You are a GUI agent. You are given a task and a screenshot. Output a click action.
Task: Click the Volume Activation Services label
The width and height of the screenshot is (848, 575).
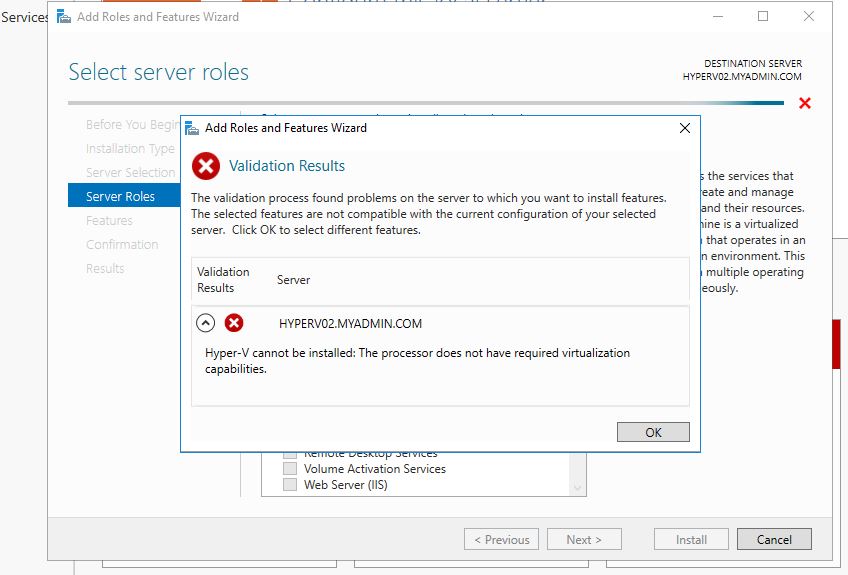pyautogui.click(x=375, y=469)
